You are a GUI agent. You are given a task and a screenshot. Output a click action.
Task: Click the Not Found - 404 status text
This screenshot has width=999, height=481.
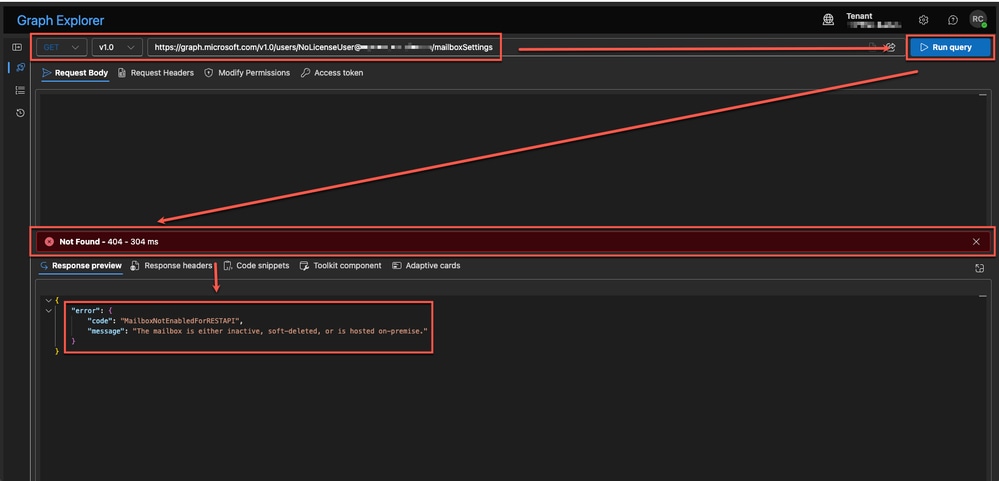(109, 241)
